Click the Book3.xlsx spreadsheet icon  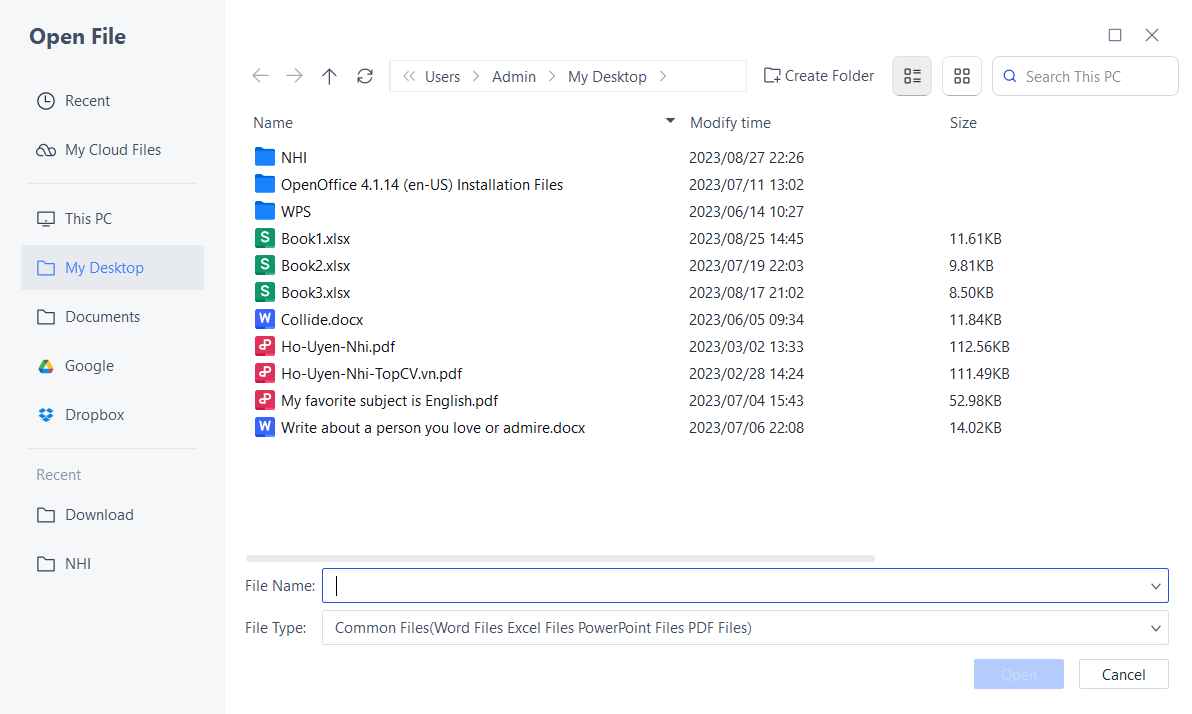(265, 292)
